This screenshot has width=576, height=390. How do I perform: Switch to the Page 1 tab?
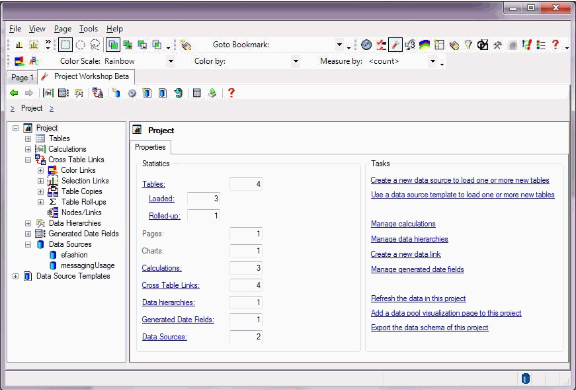22,77
